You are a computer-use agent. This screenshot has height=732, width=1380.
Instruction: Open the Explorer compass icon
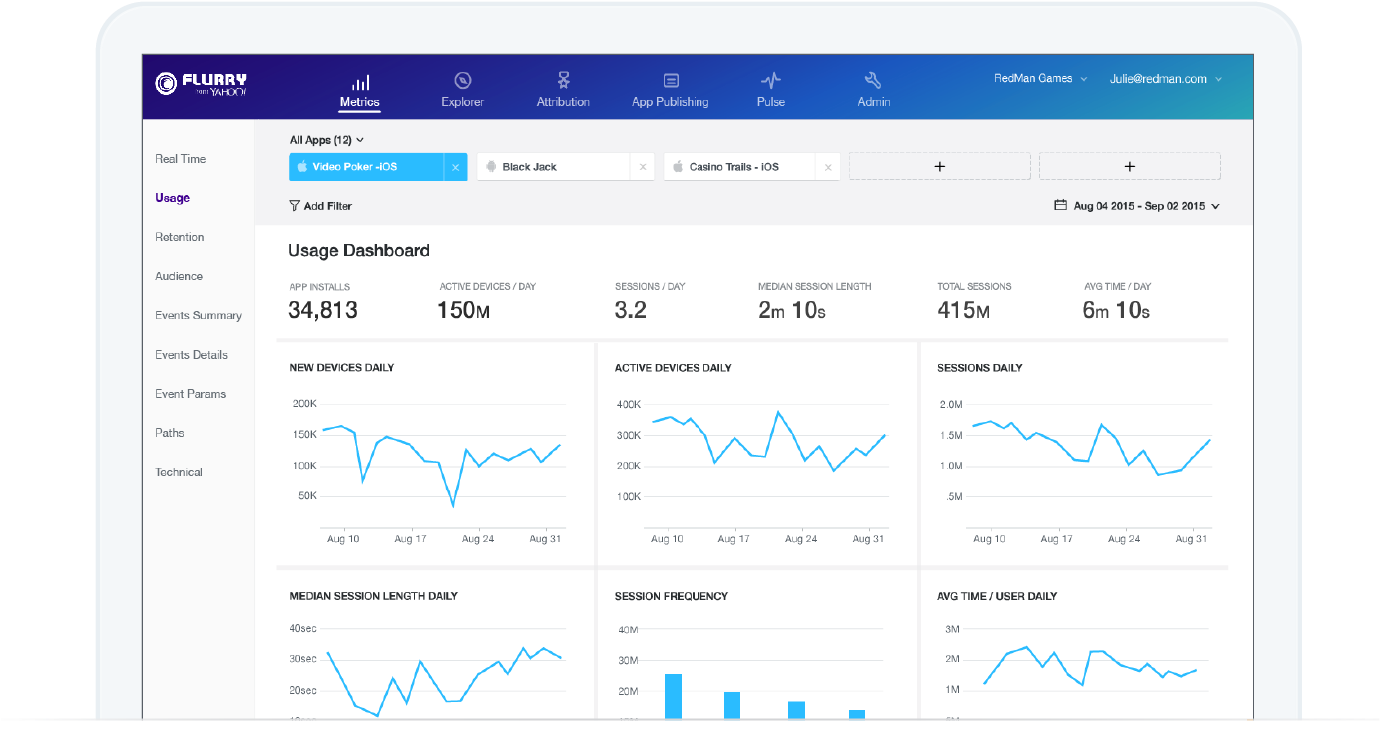(462, 81)
